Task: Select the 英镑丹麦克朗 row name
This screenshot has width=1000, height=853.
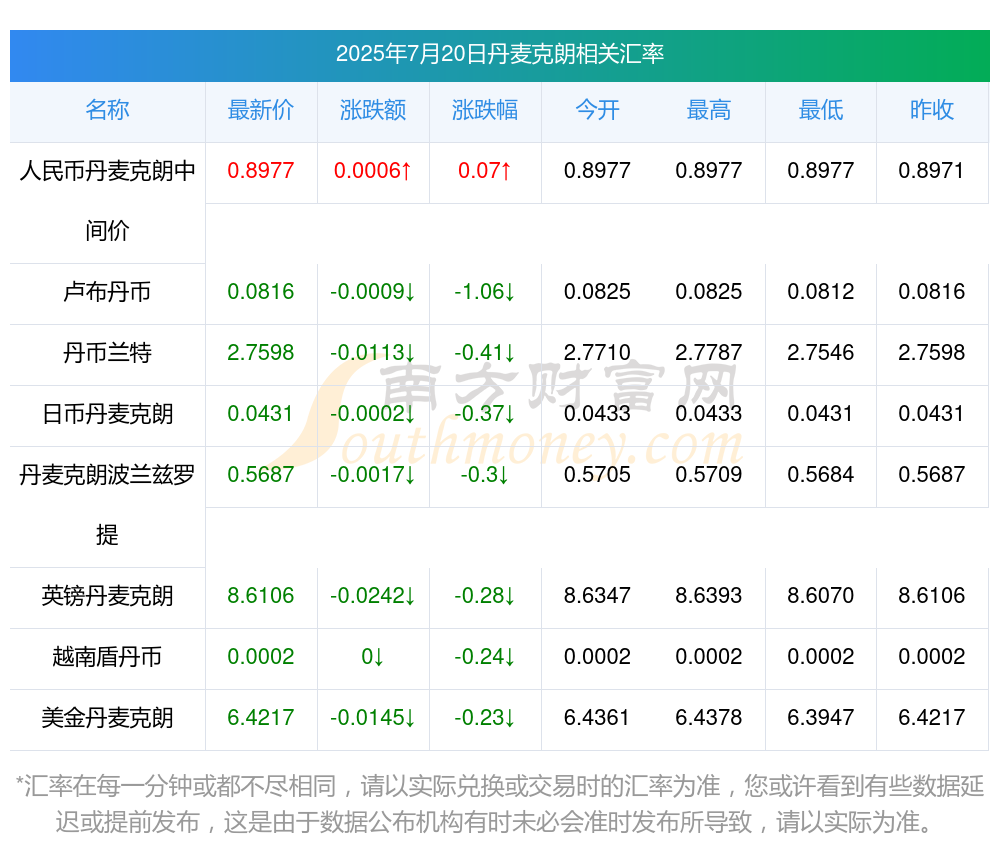Action: coord(107,596)
